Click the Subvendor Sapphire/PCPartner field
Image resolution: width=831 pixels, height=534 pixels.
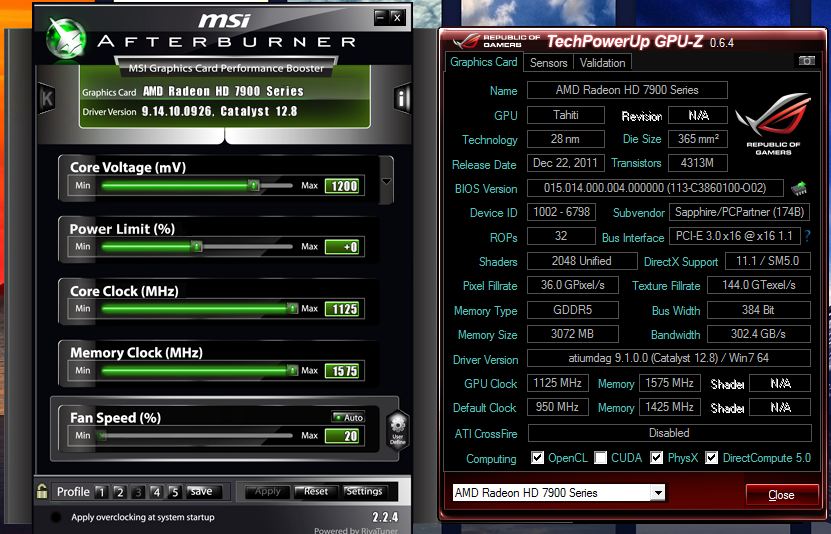[x=739, y=212]
